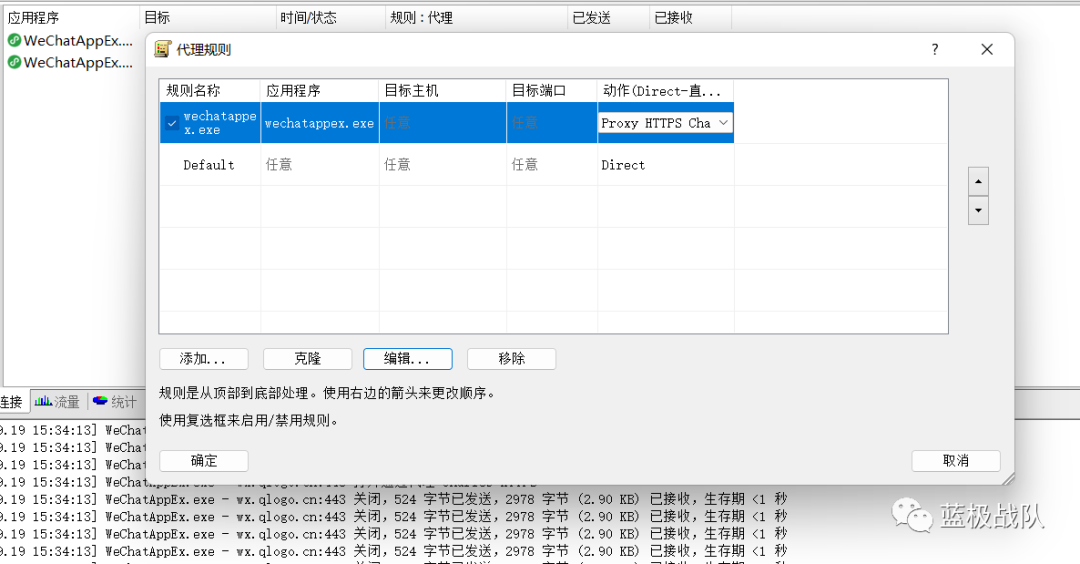Move the rule up with the arrow button
Screen dimensions: 1080x564
[979, 182]
